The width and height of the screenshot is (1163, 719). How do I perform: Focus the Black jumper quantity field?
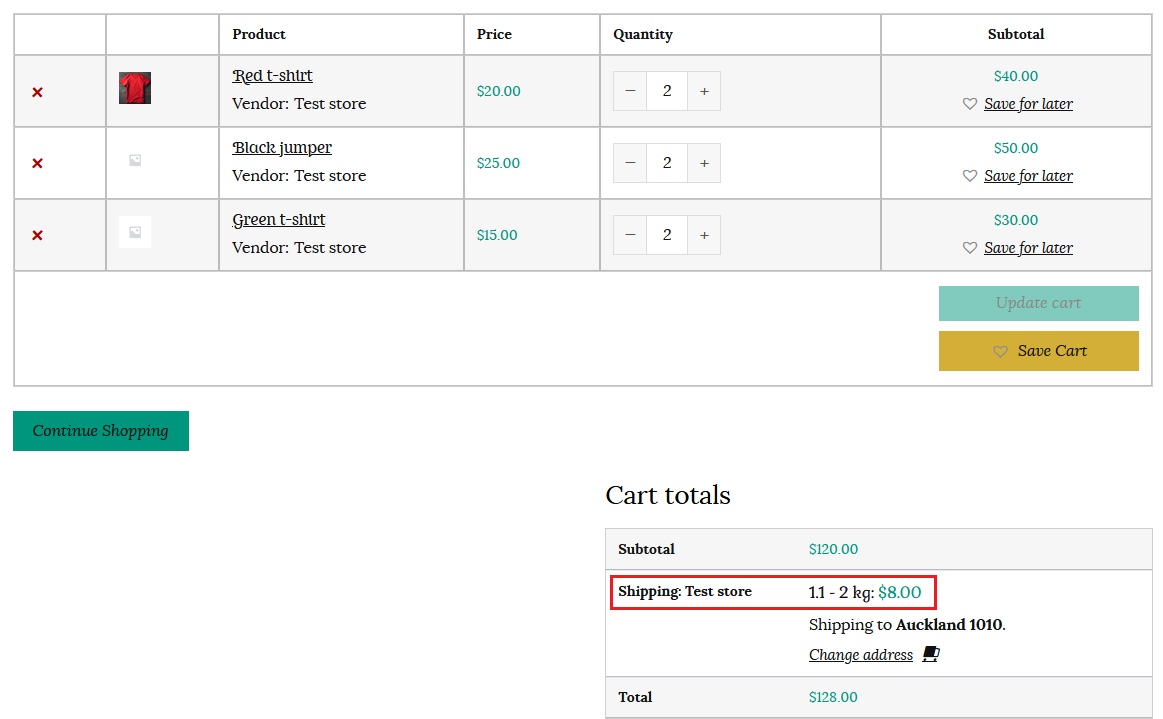click(x=667, y=163)
